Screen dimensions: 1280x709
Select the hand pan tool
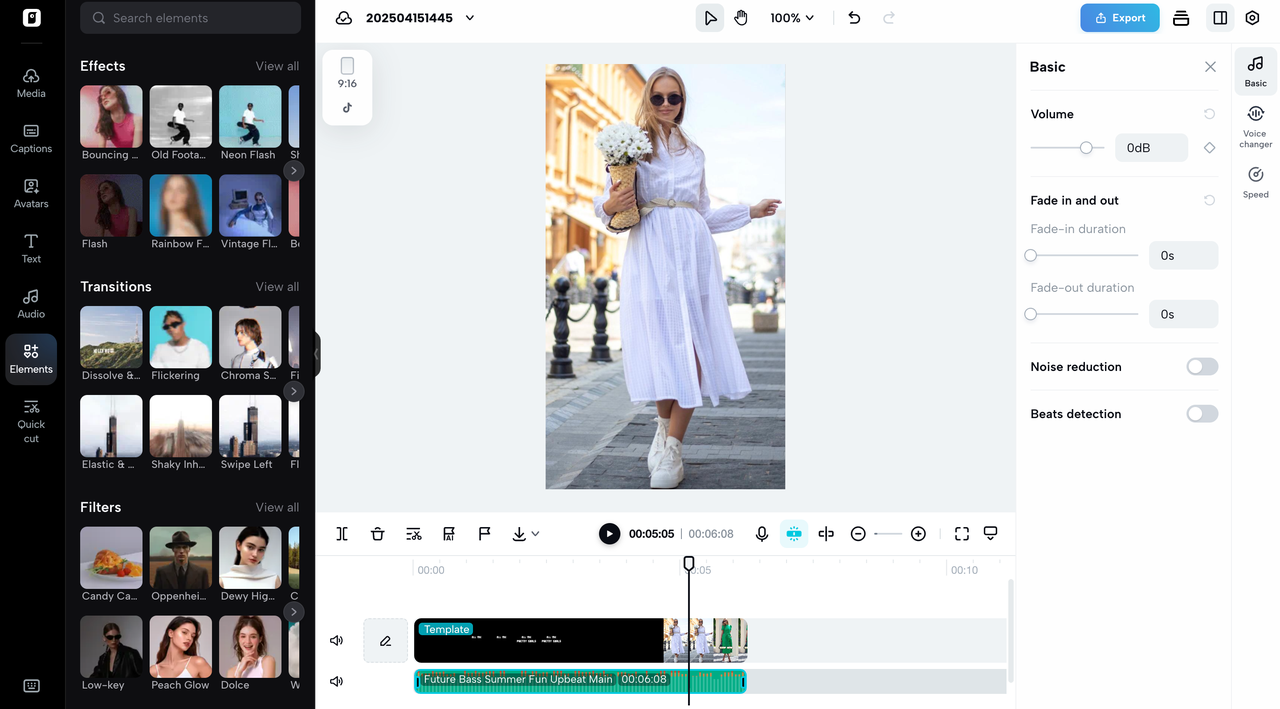(x=741, y=18)
